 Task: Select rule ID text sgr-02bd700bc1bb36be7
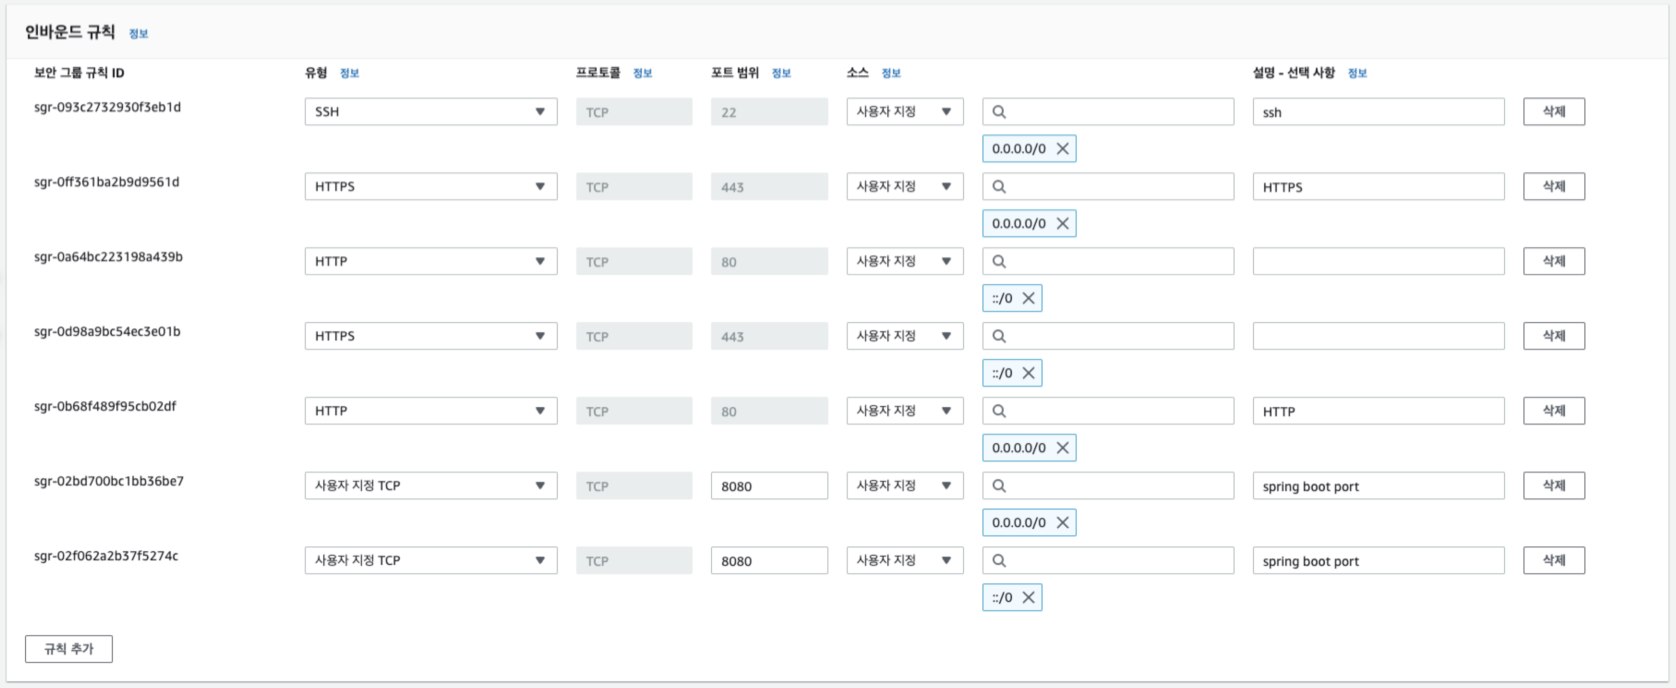(109, 482)
